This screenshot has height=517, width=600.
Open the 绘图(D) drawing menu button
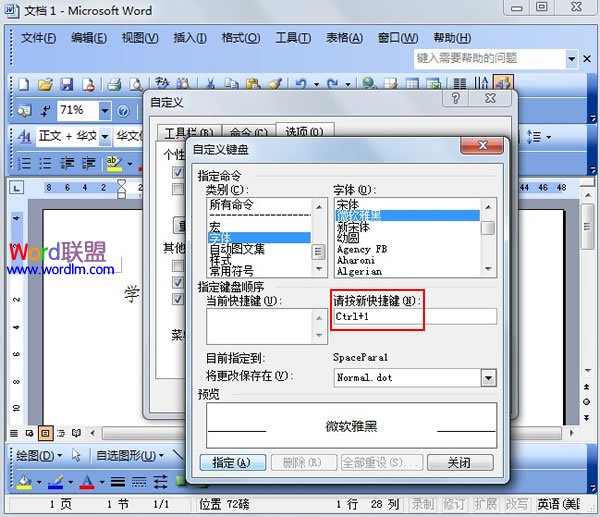point(39,456)
